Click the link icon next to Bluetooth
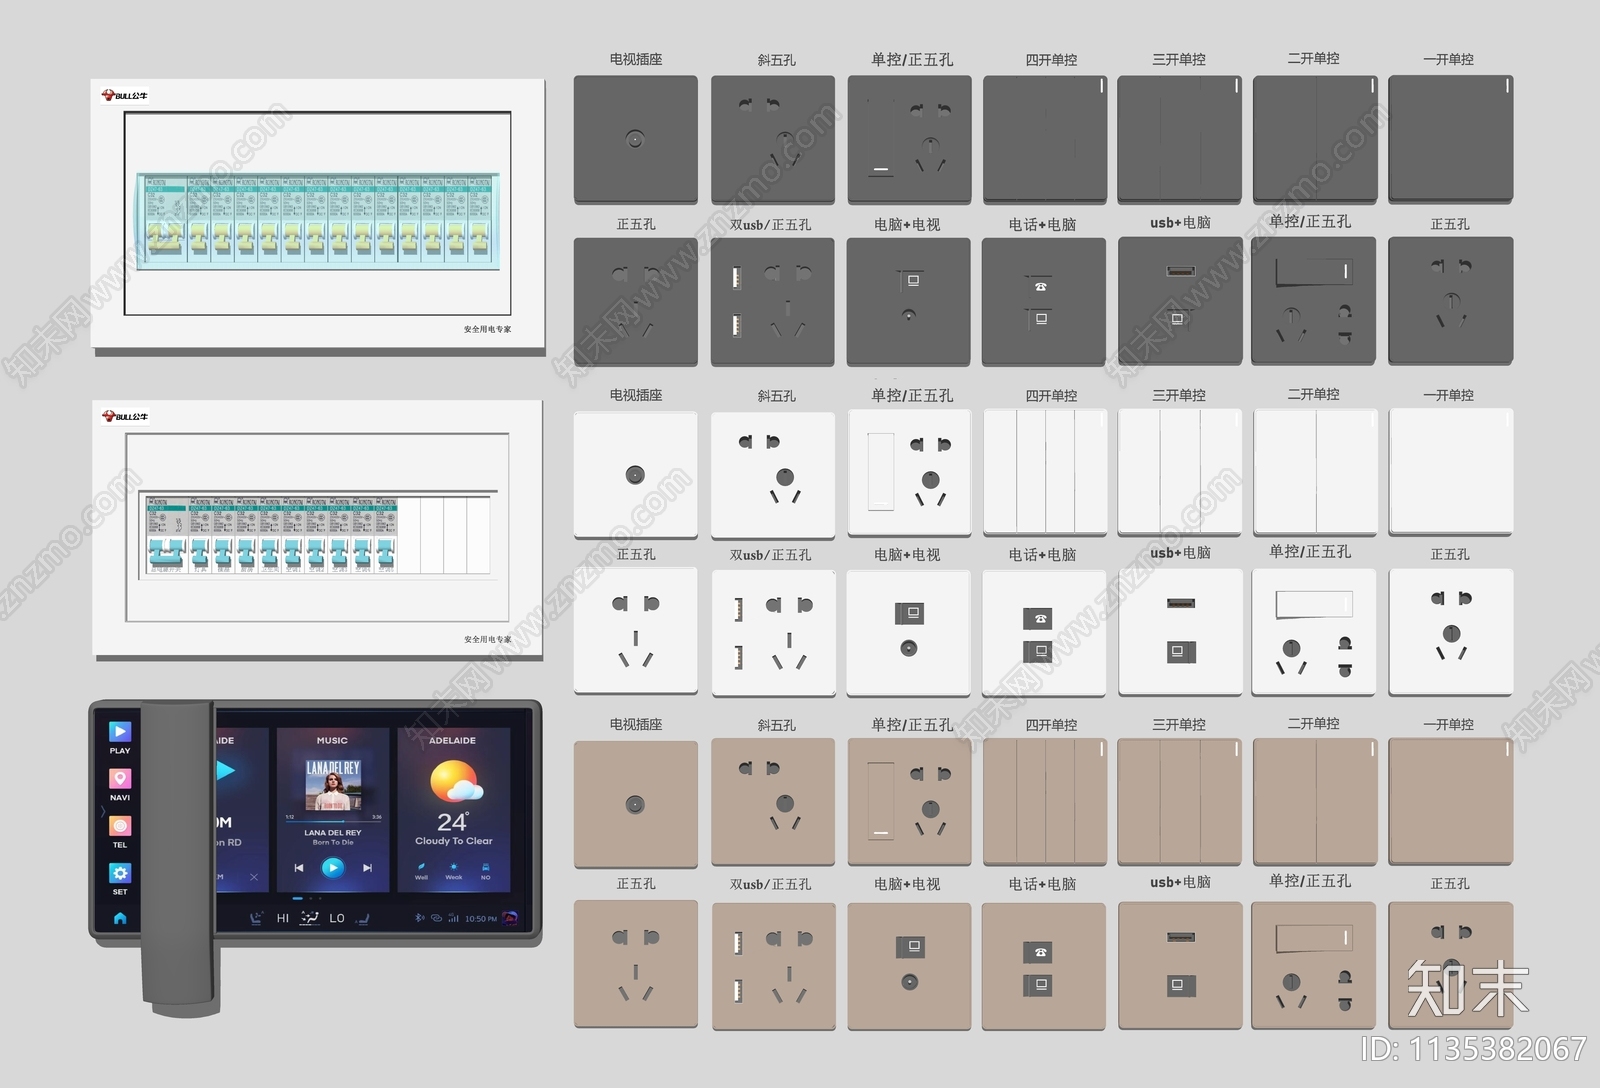The height and width of the screenshot is (1088, 1600). point(437,918)
